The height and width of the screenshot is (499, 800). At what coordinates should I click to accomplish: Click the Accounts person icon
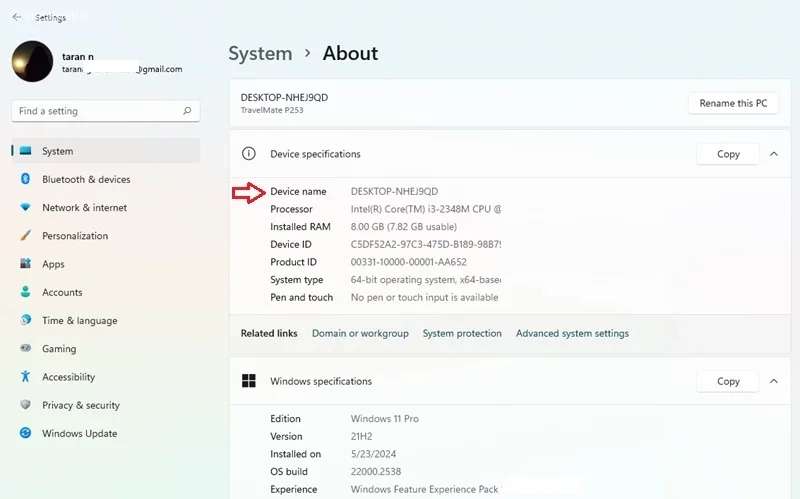click(26, 291)
